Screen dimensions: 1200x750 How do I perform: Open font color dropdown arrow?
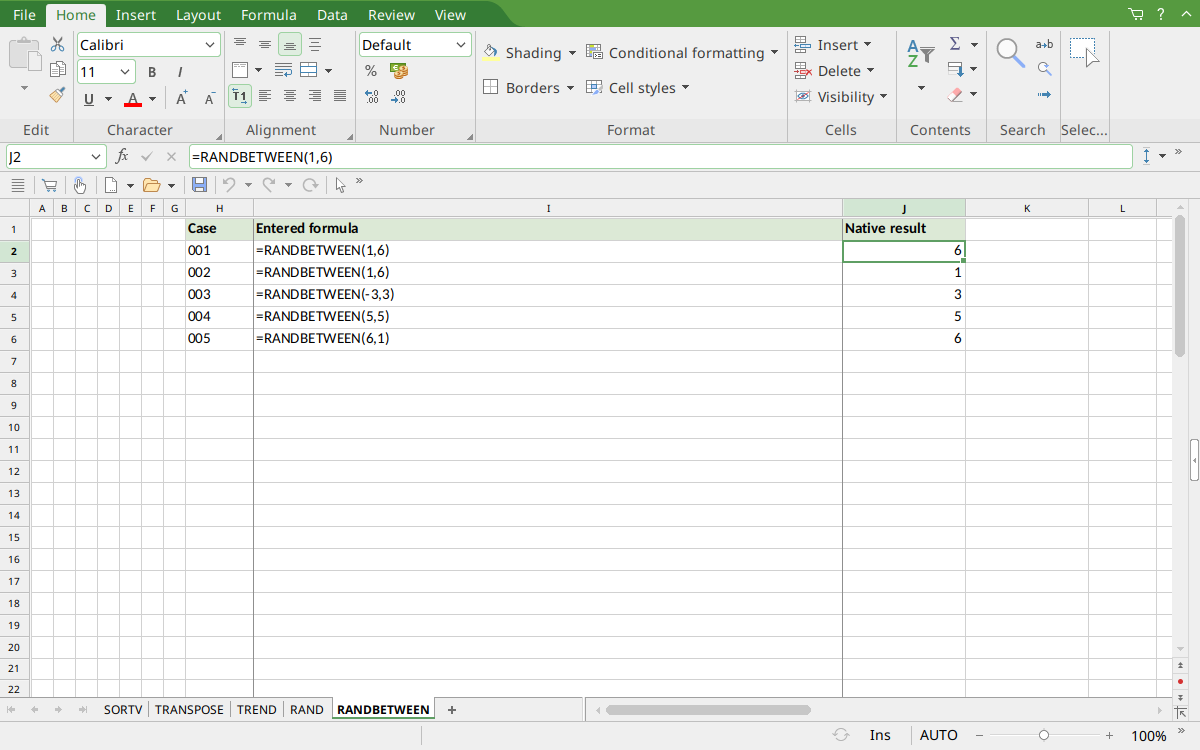pyautogui.click(x=152, y=99)
